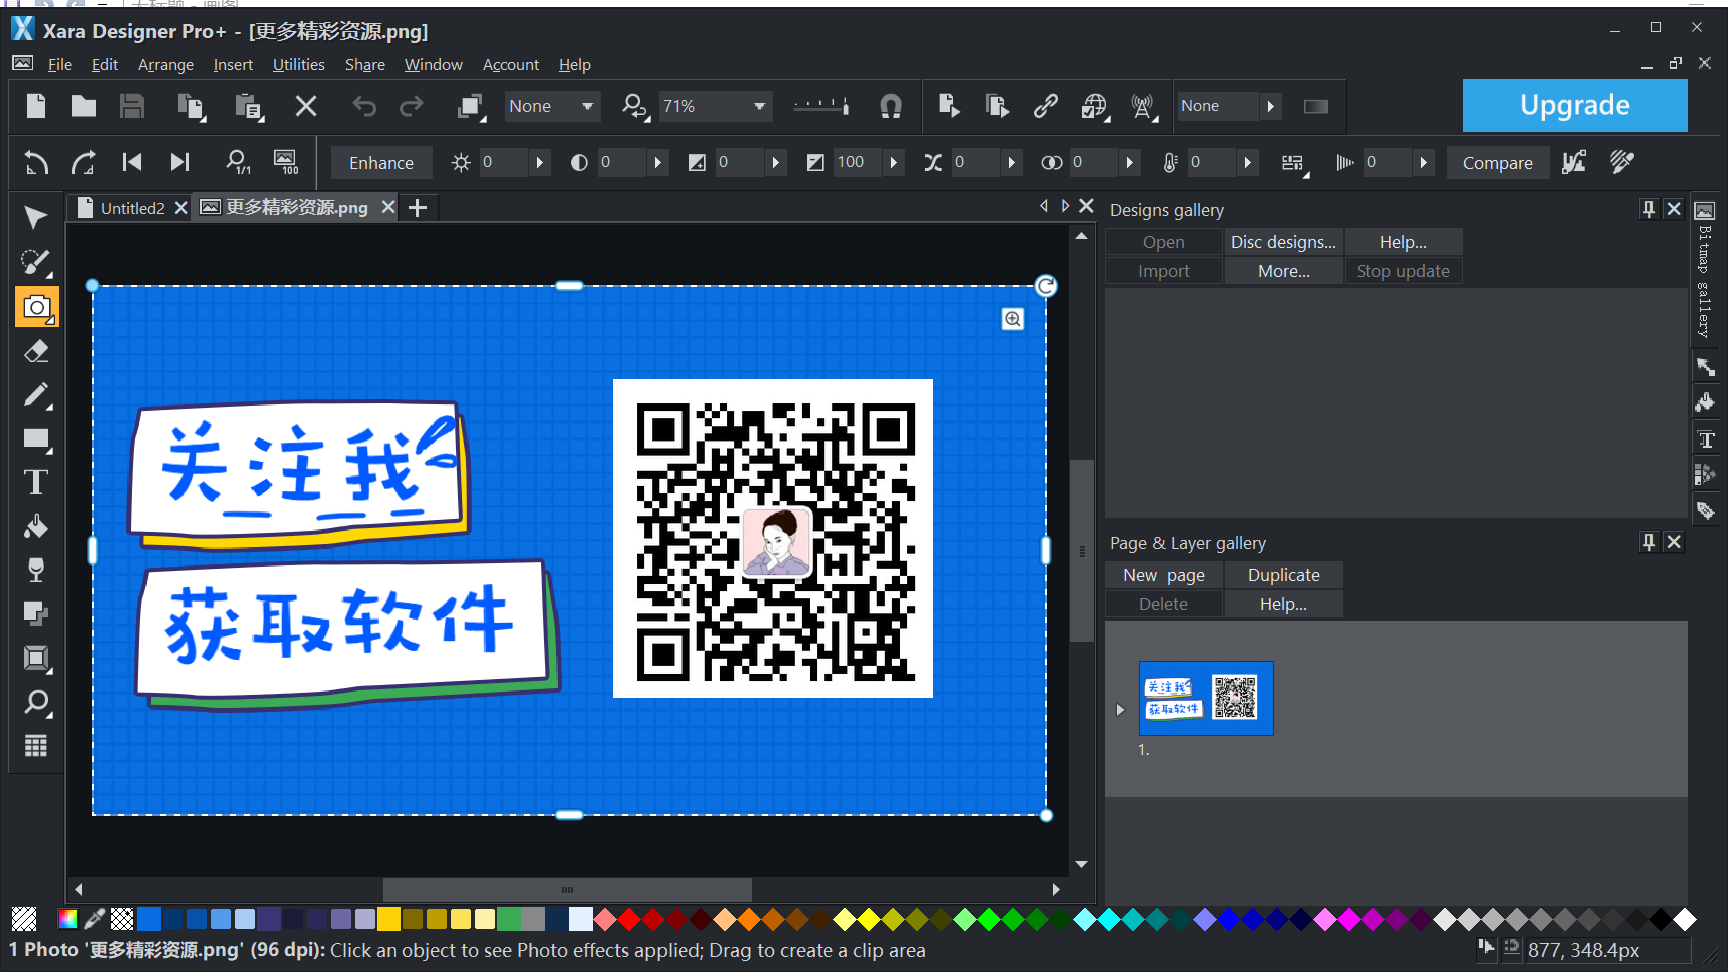Select the page 1 thumbnail
This screenshot has height=972, width=1728.
(x=1206, y=698)
